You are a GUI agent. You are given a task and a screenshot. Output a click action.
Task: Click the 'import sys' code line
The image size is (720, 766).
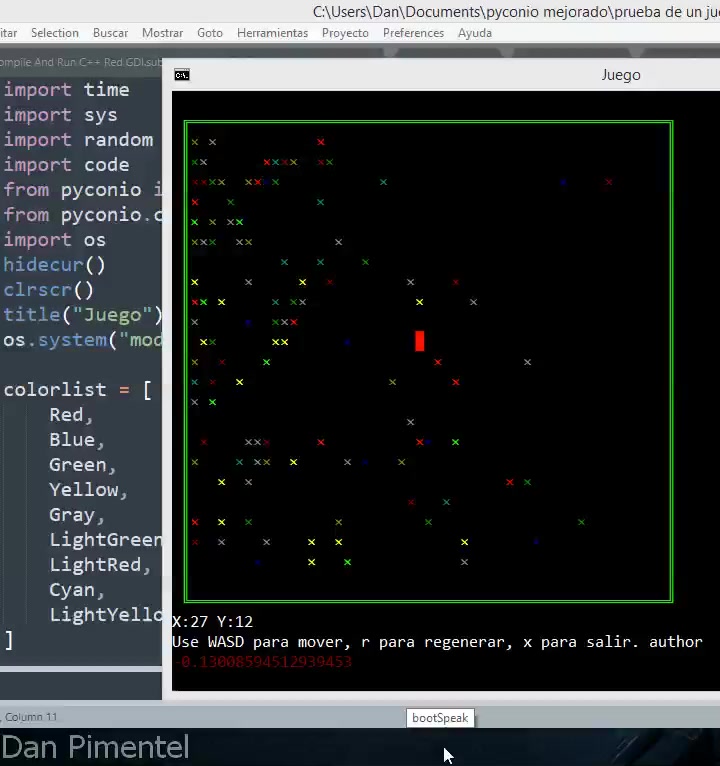tap(61, 115)
